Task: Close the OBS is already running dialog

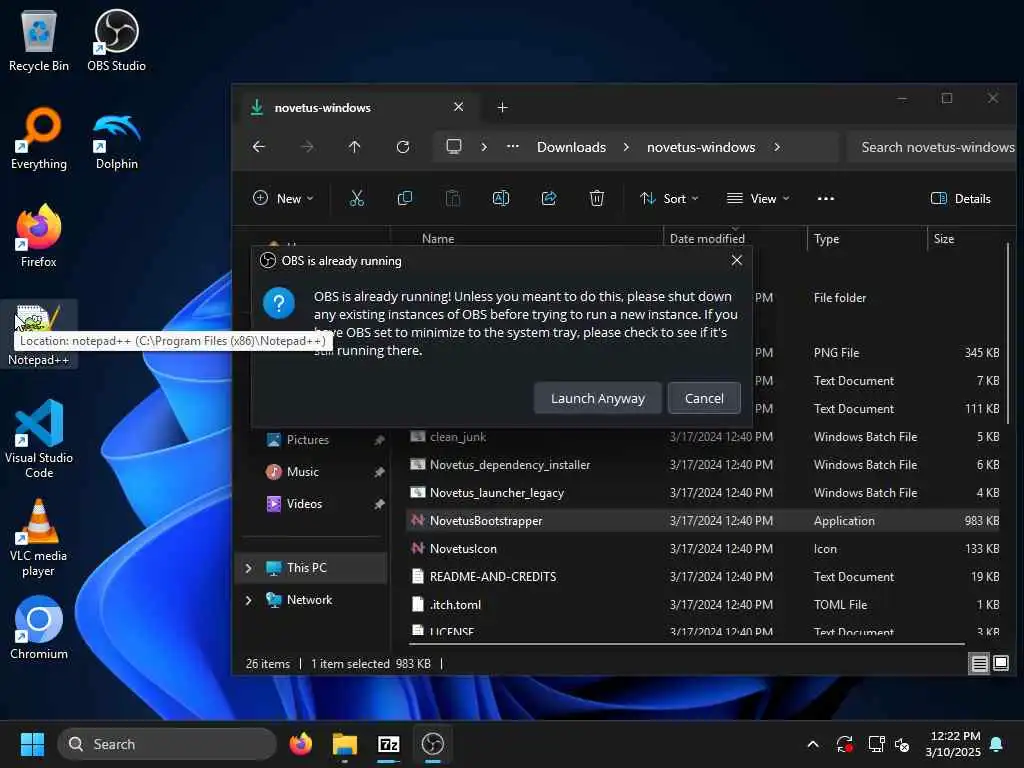Action: tap(737, 260)
